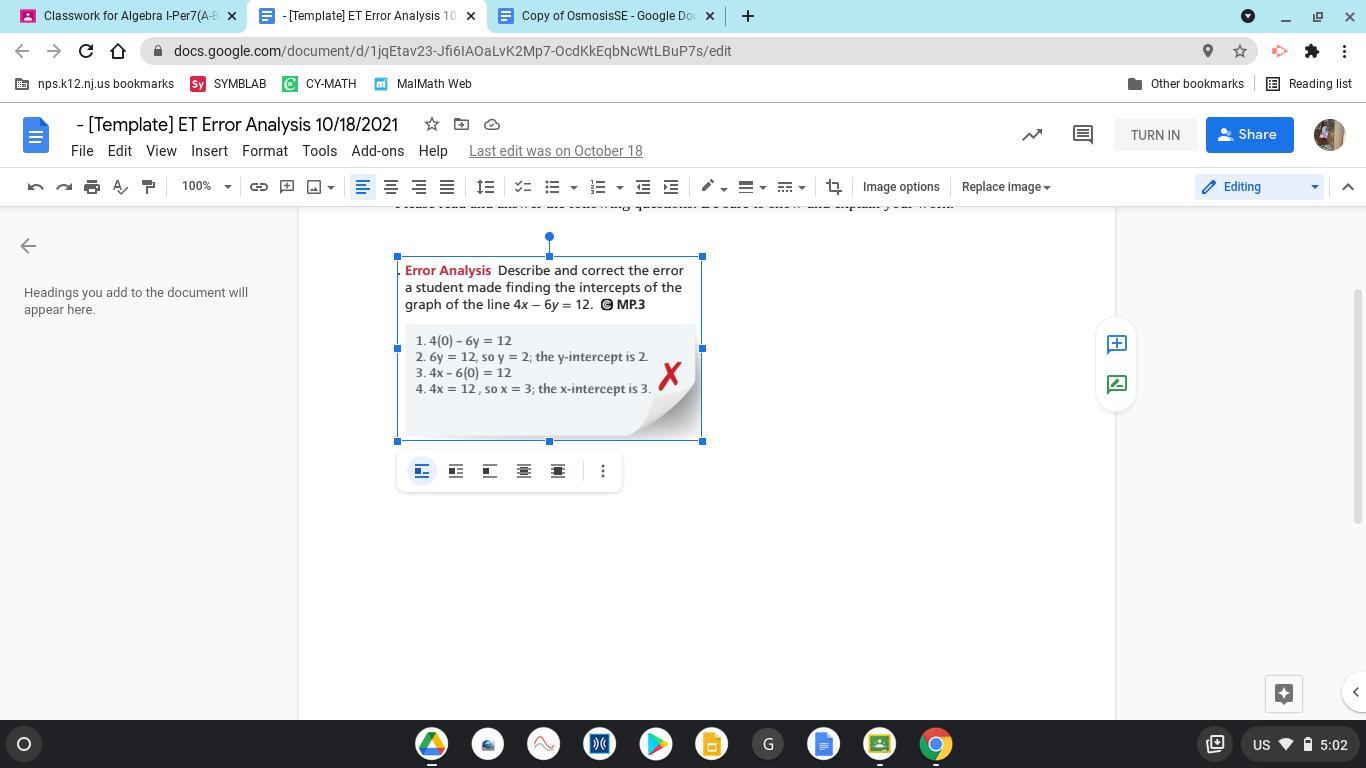This screenshot has height=768, width=1366.
Task: Open the MalMath Web bookmark
Action: [x=422, y=84]
